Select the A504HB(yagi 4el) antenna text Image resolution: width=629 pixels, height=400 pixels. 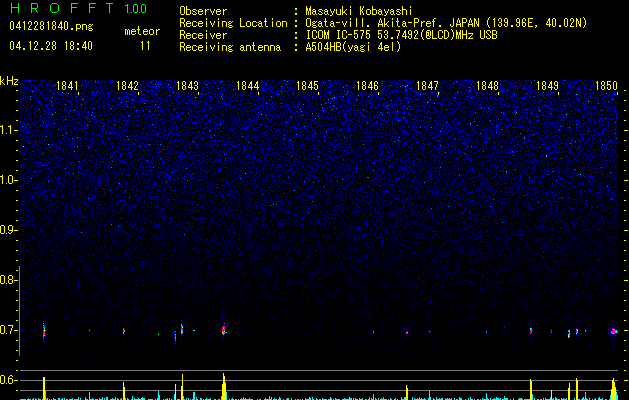point(353,47)
